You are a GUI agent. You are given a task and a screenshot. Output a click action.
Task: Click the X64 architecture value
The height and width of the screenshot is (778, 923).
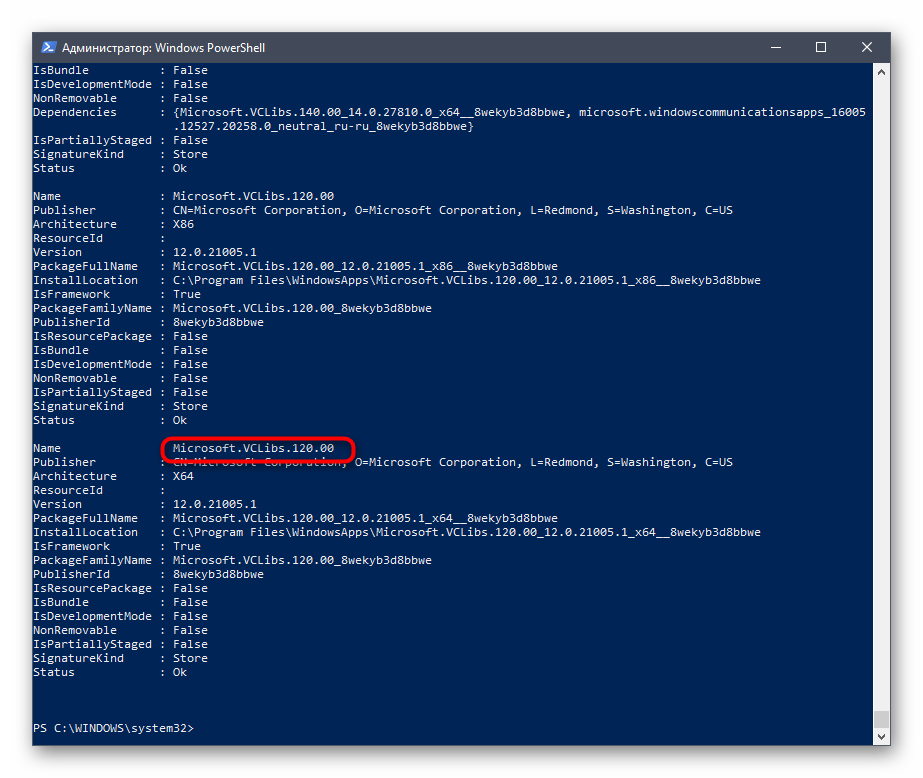pos(183,476)
